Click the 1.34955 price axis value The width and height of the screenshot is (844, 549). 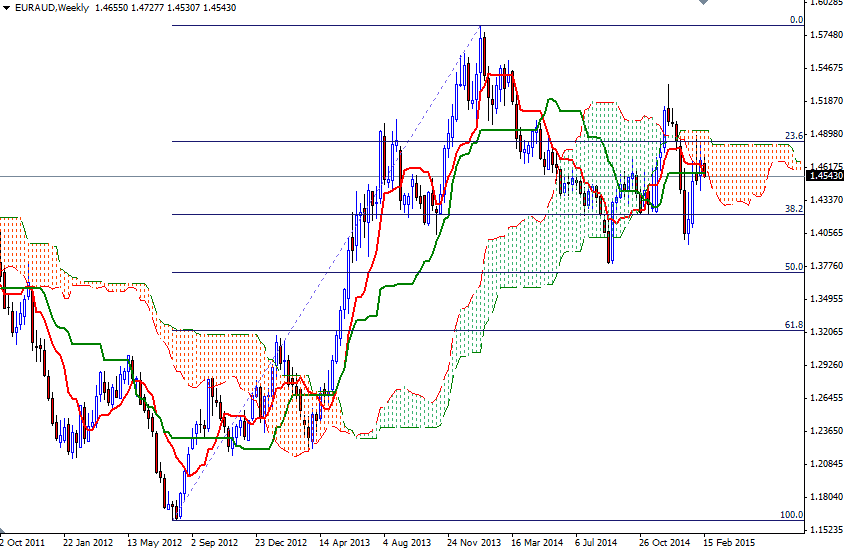tap(826, 299)
